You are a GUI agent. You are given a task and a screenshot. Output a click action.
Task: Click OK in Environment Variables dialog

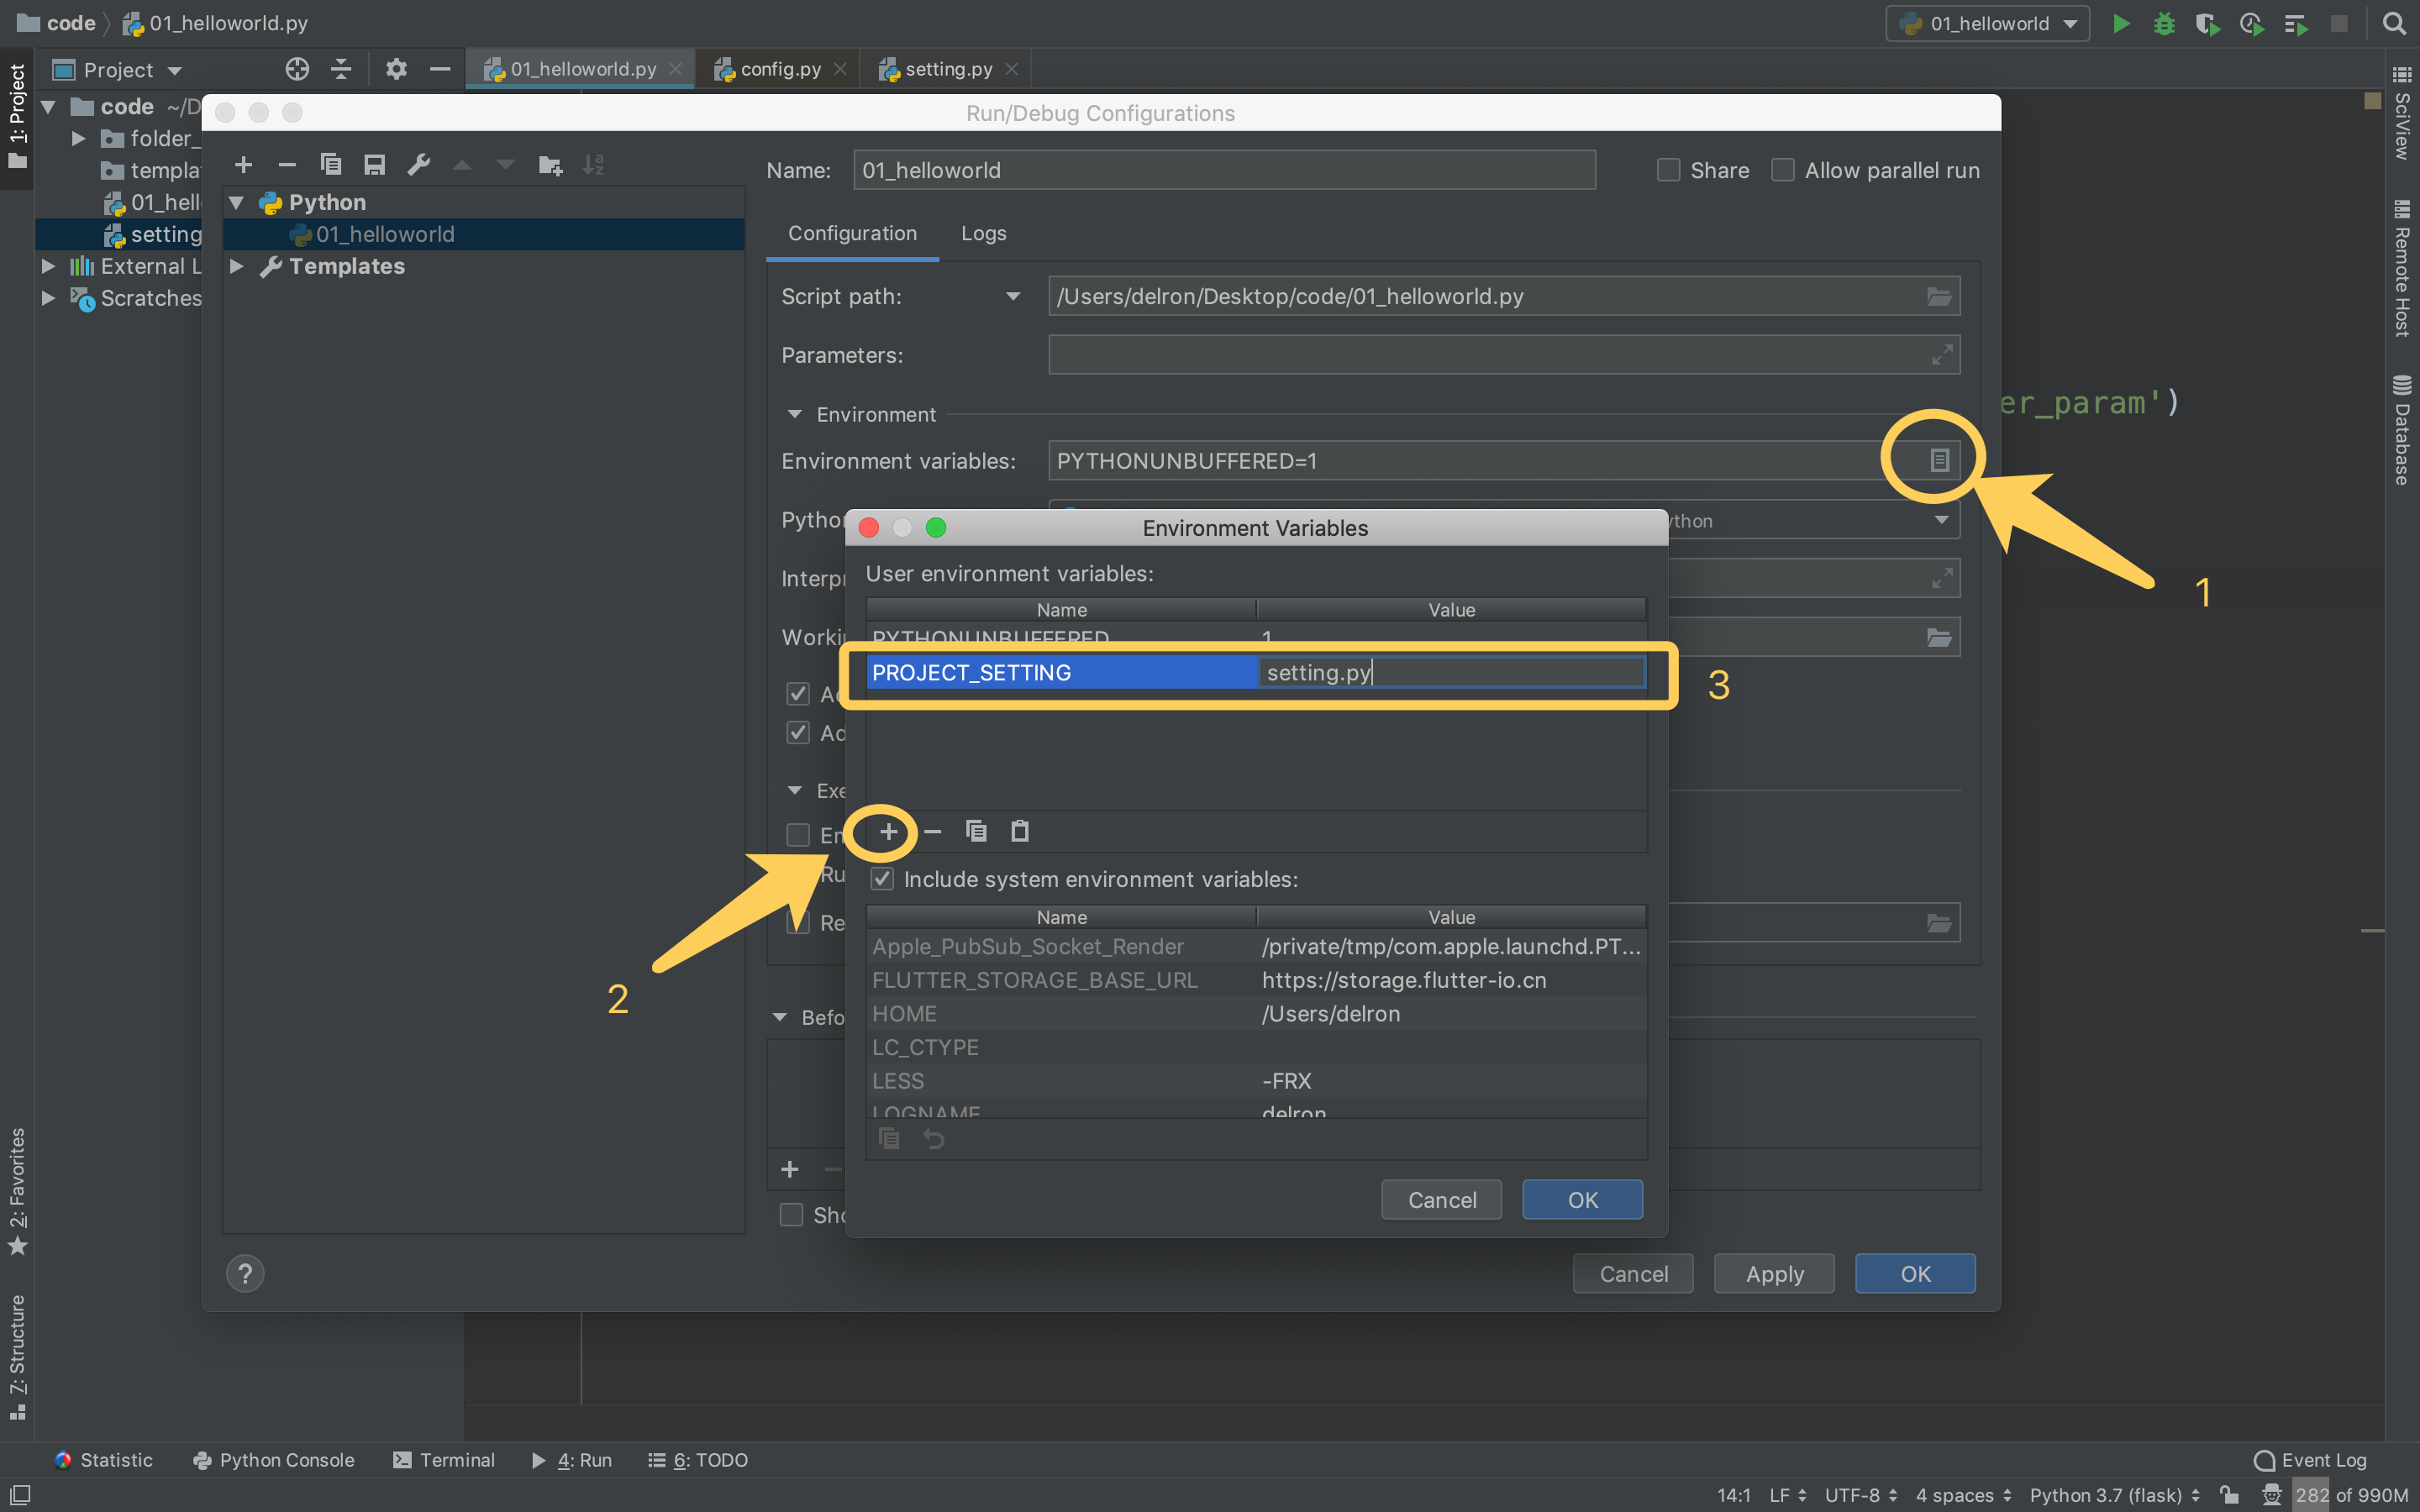[x=1582, y=1200]
